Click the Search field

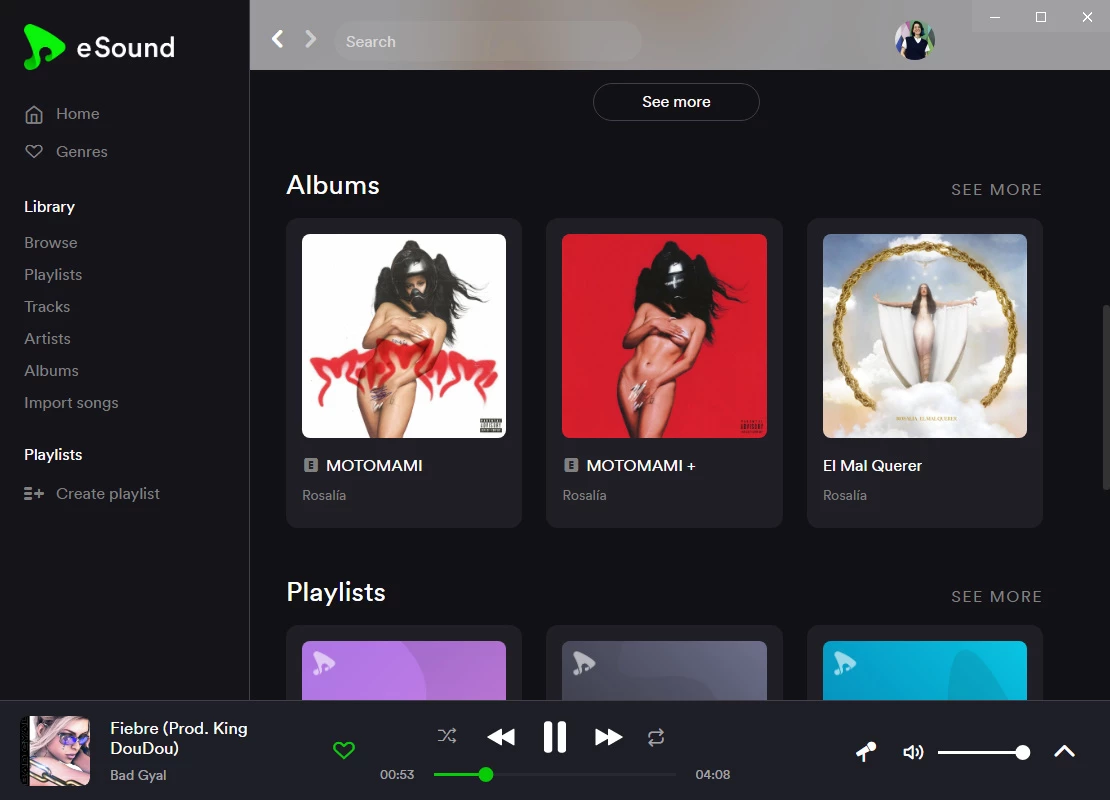pyautogui.click(x=488, y=42)
